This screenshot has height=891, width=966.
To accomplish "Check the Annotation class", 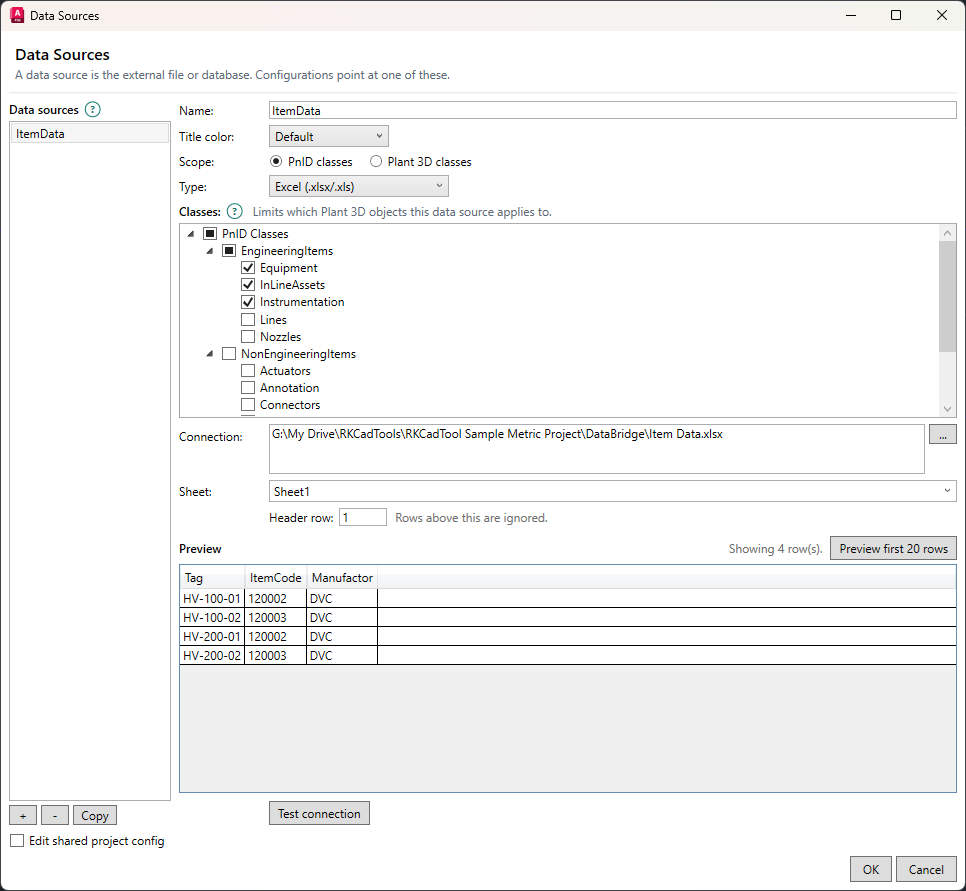I will pyautogui.click(x=248, y=388).
